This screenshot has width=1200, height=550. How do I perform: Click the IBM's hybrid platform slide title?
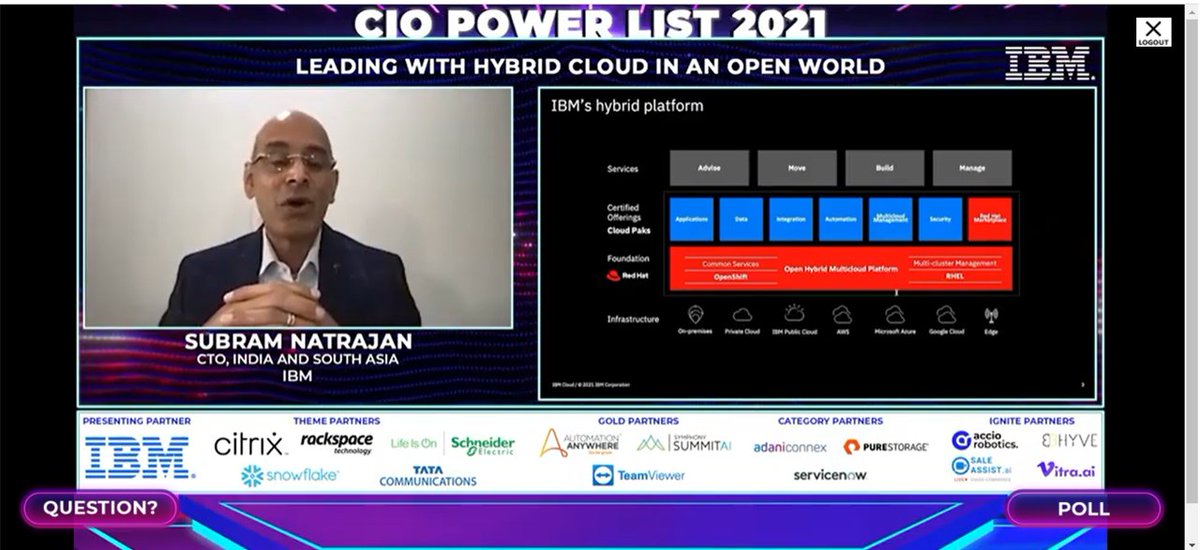click(627, 106)
